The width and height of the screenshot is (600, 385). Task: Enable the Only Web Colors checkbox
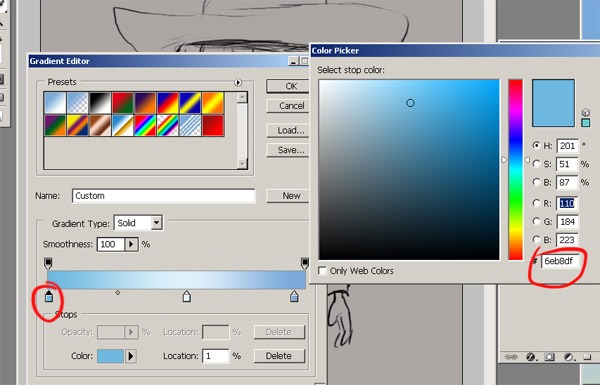tap(322, 271)
